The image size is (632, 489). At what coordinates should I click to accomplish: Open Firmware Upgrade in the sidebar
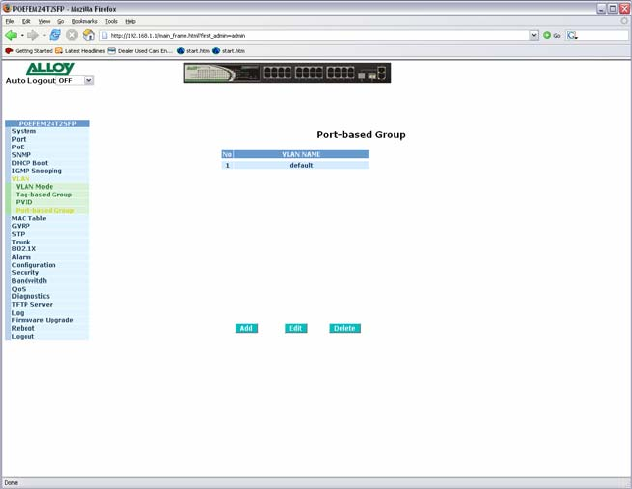[42, 320]
